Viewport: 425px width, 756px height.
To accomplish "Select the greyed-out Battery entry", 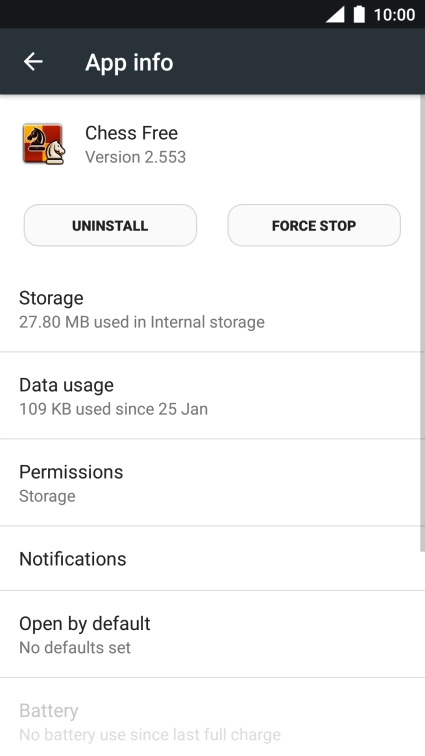I will pyautogui.click(x=210, y=717).
